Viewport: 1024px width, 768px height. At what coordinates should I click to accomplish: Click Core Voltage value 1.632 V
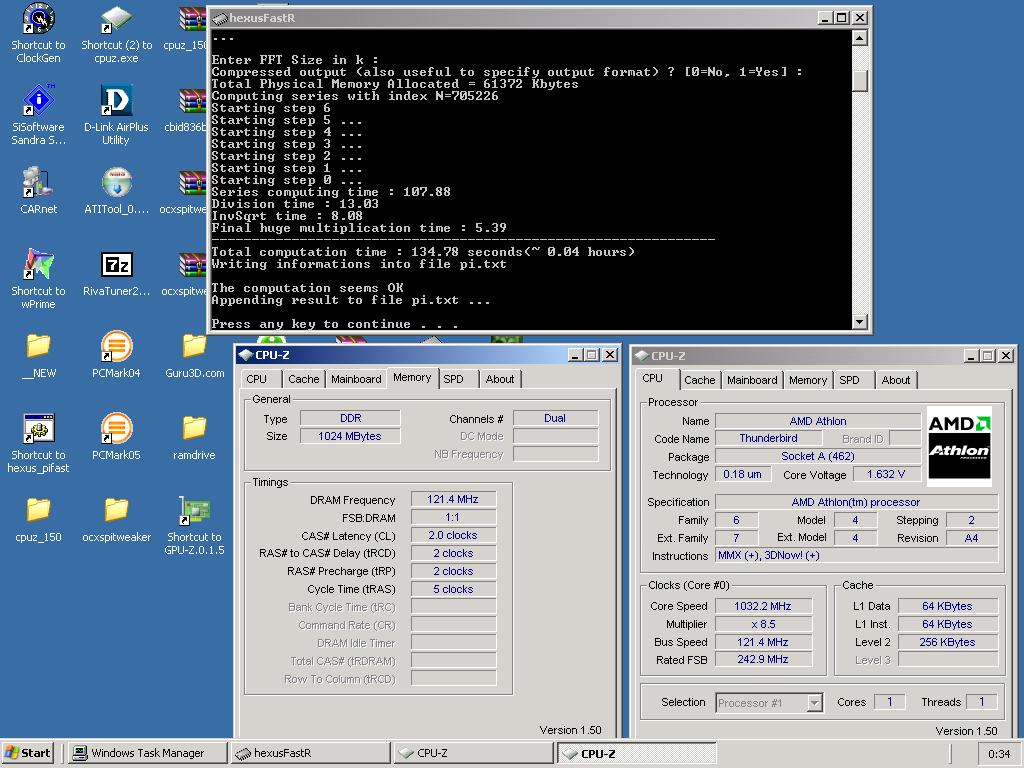886,475
